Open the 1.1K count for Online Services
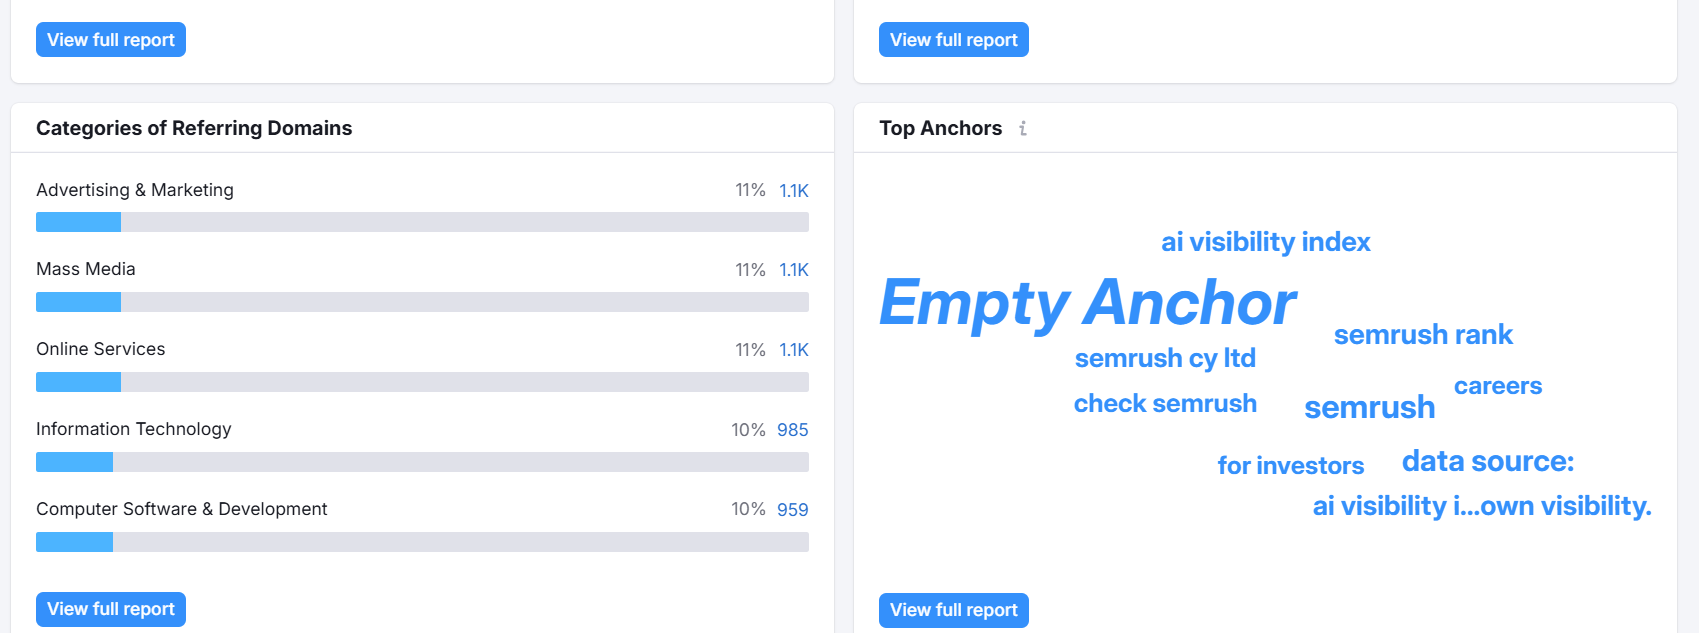 [x=794, y=350]
